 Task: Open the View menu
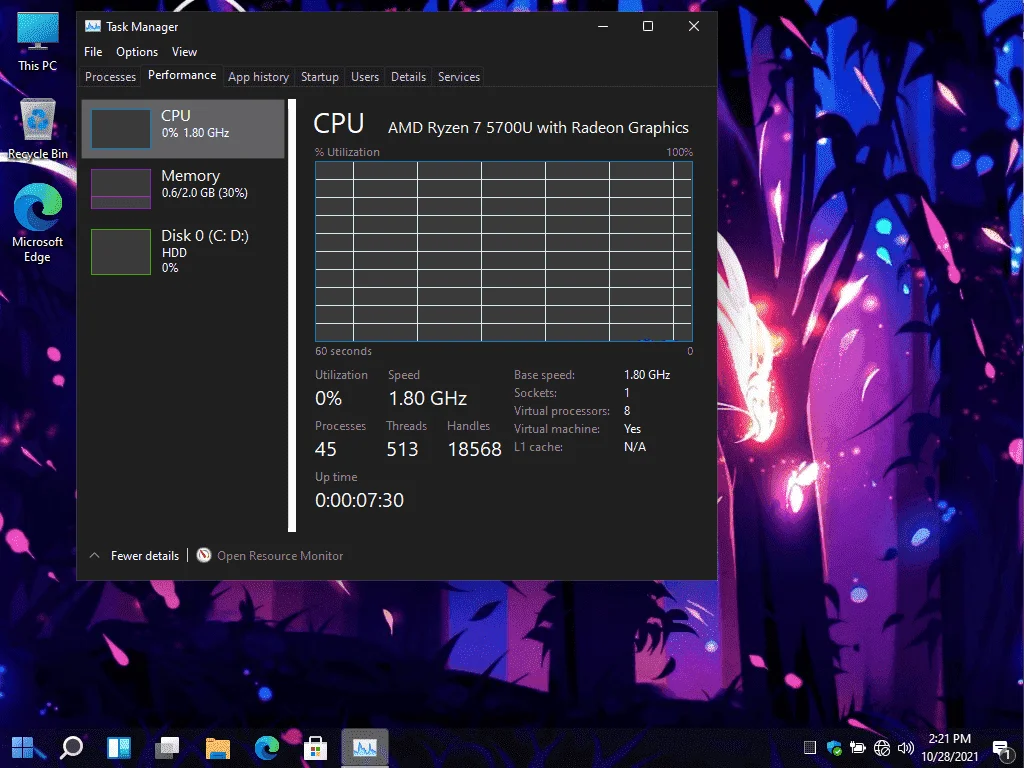184,52
